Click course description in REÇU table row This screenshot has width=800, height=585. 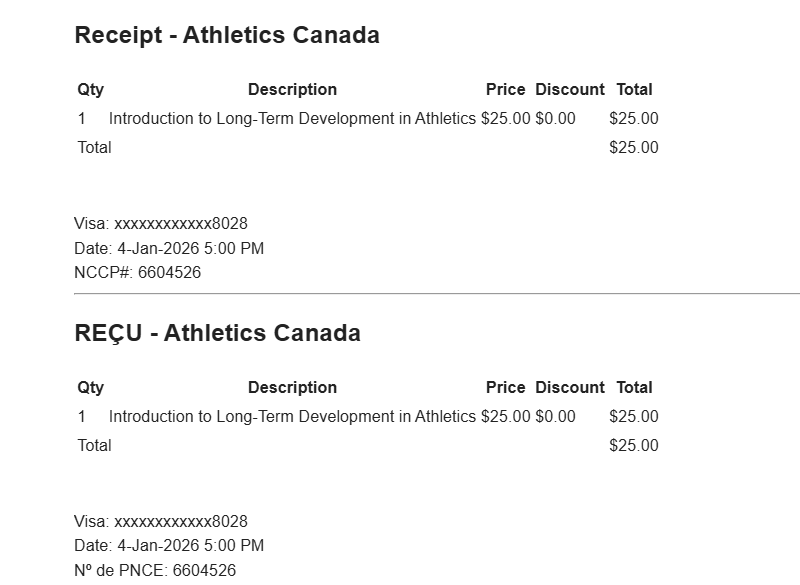(292, 416)
